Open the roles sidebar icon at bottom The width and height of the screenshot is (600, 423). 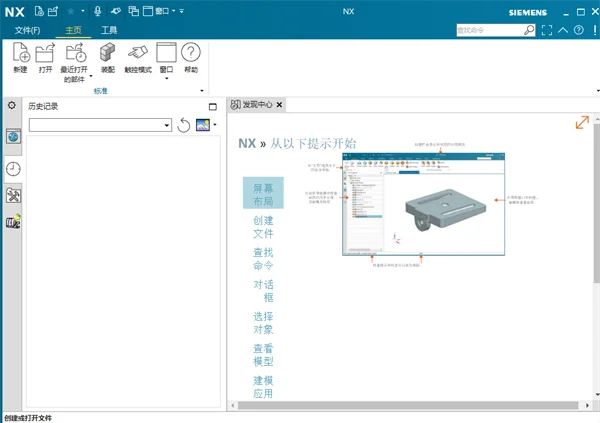point(13,222)
